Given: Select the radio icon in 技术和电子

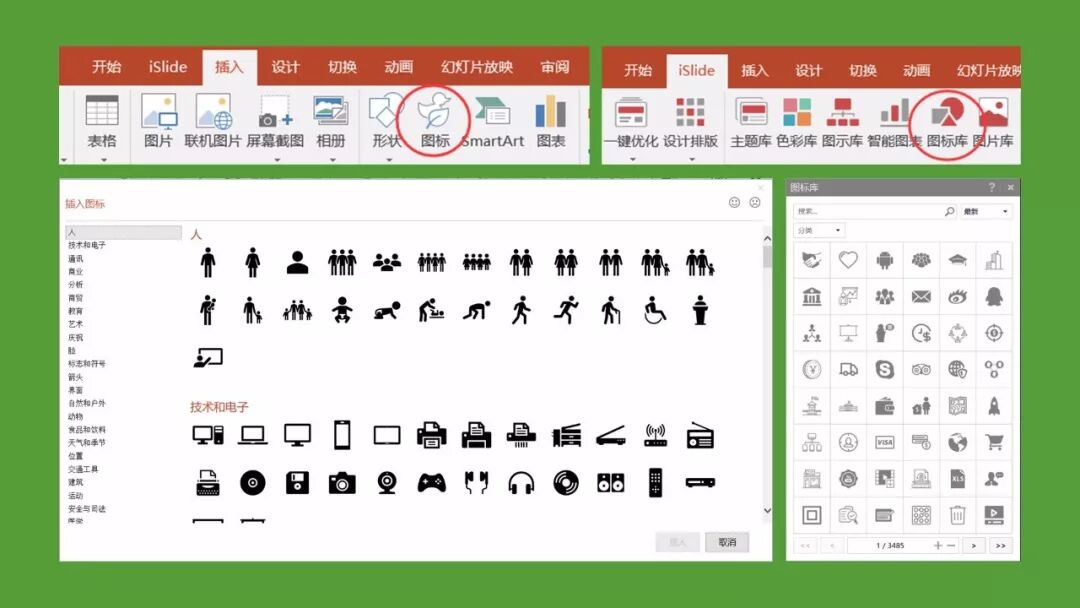Looking at the screenshot, I should pyautogui.click(x=700, y=435).
